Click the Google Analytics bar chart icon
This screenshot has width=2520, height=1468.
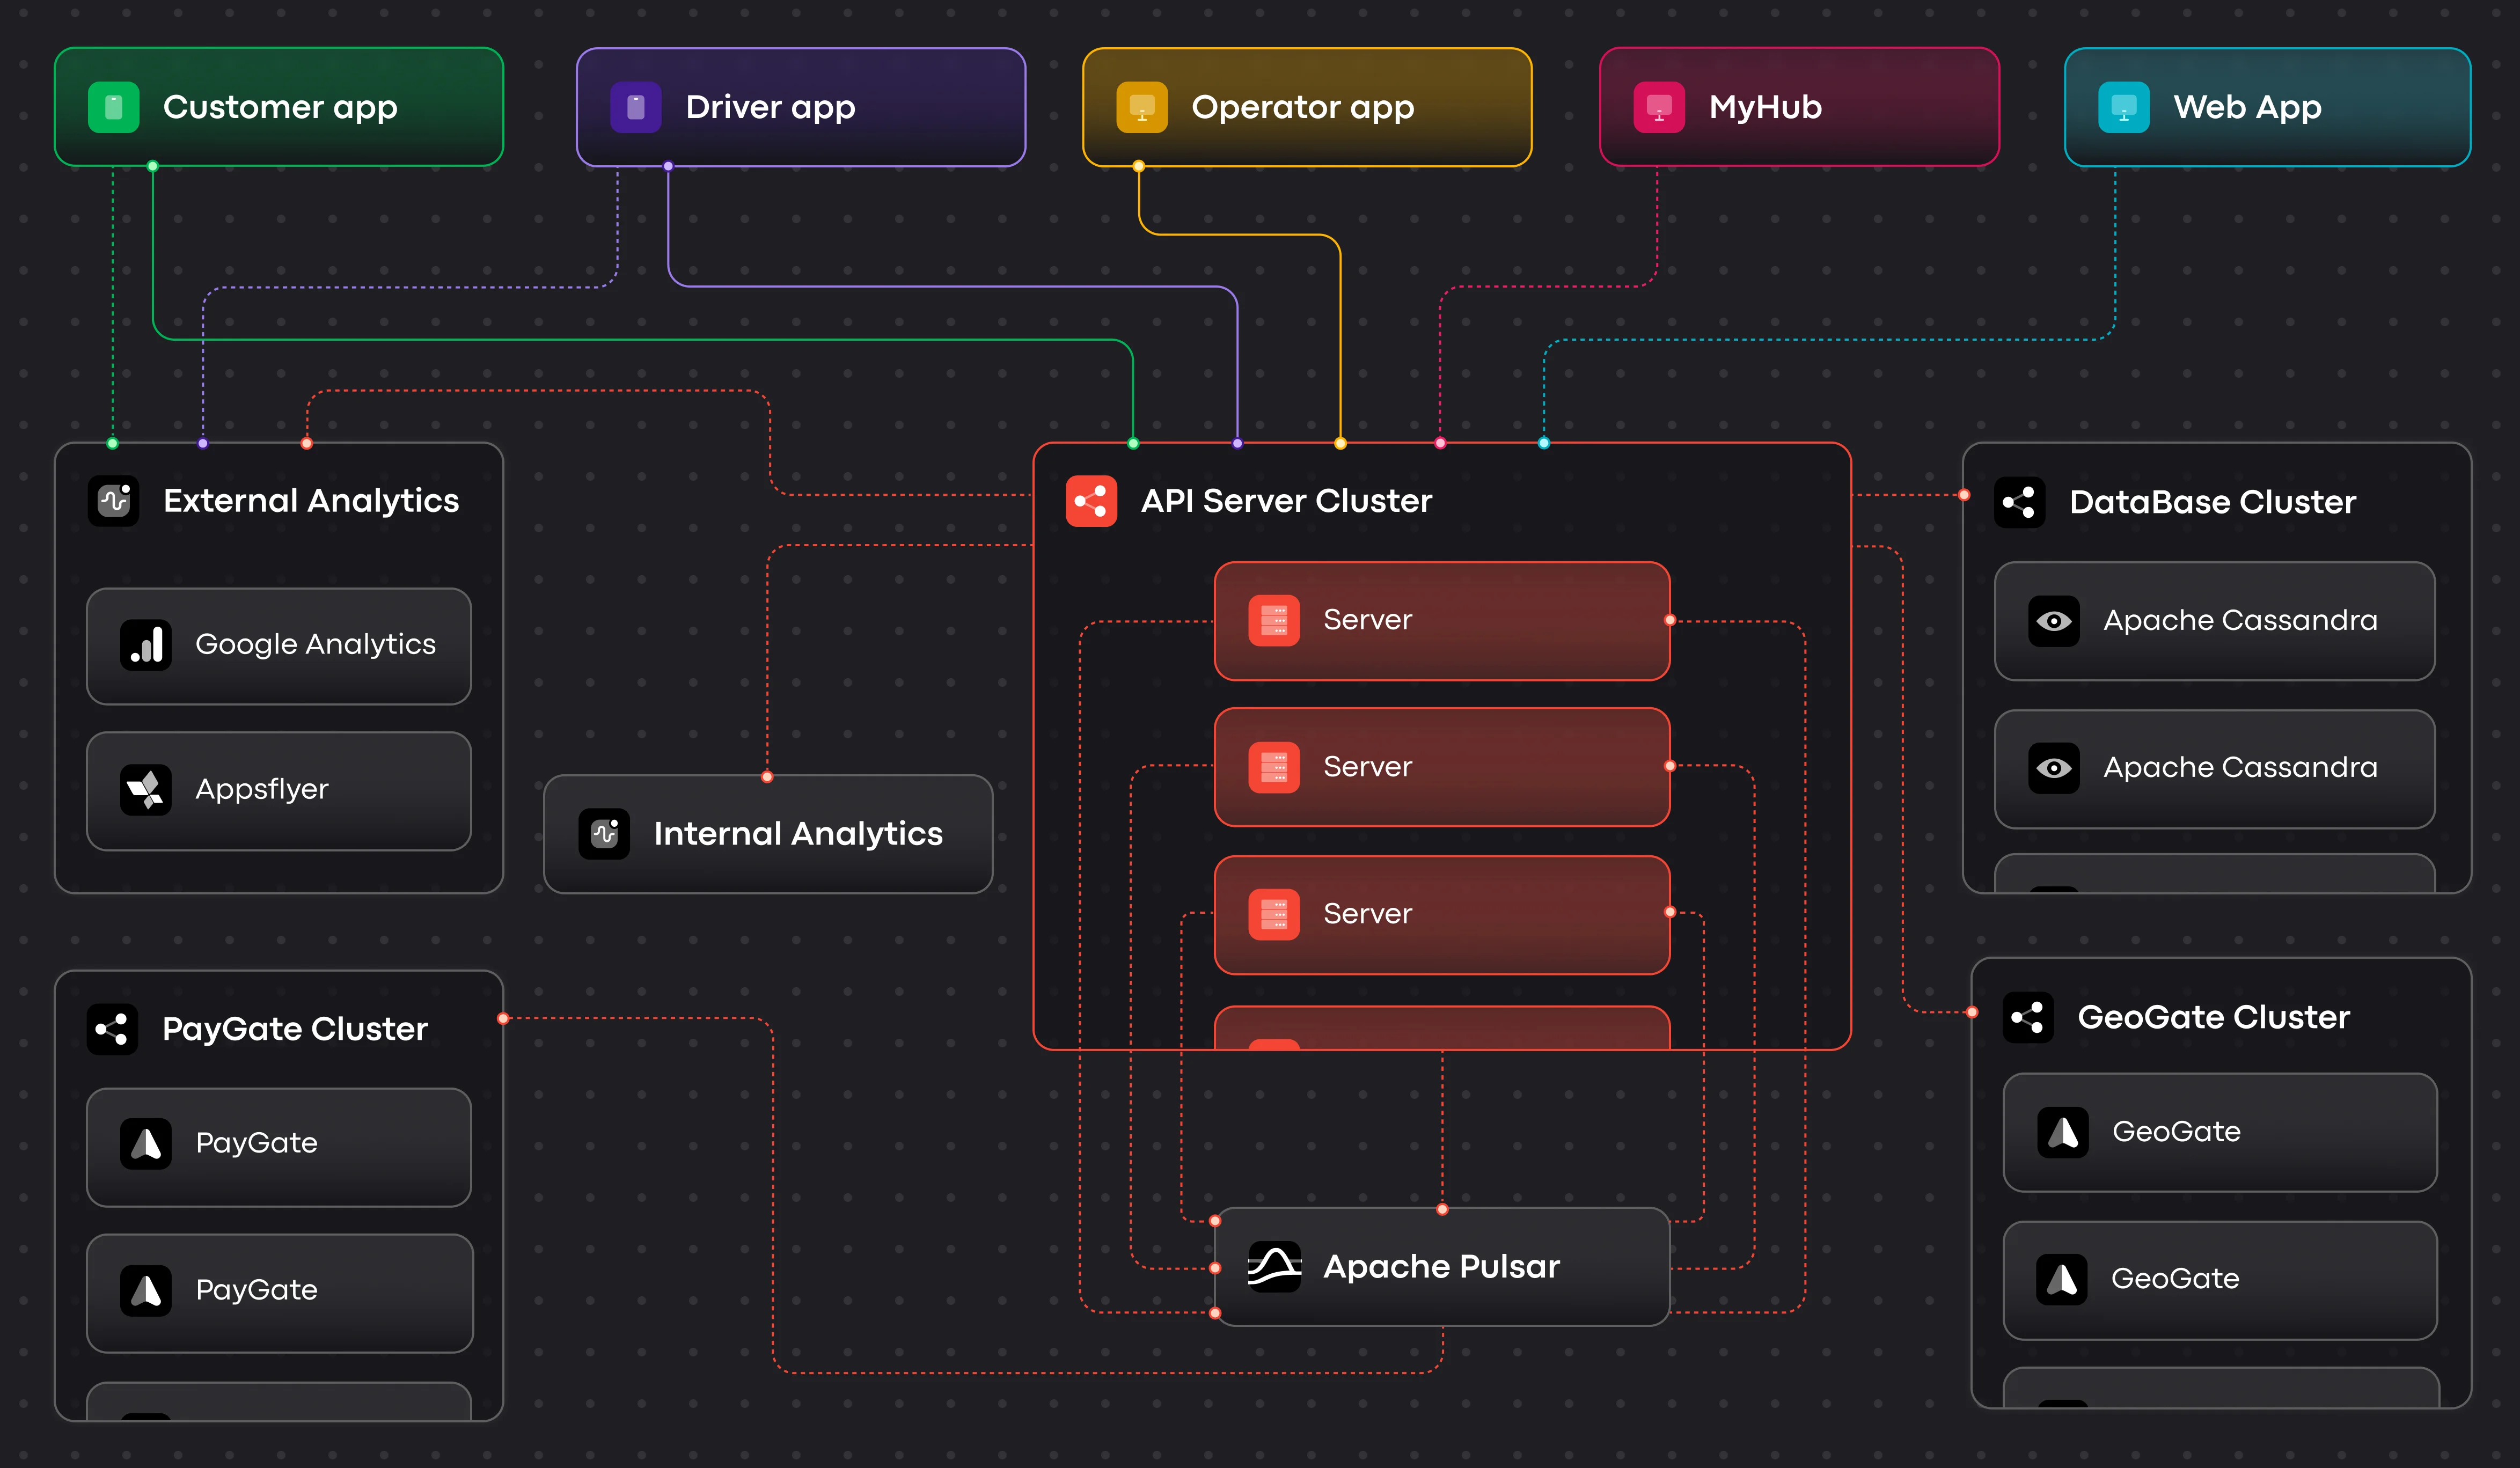(146, 645)
